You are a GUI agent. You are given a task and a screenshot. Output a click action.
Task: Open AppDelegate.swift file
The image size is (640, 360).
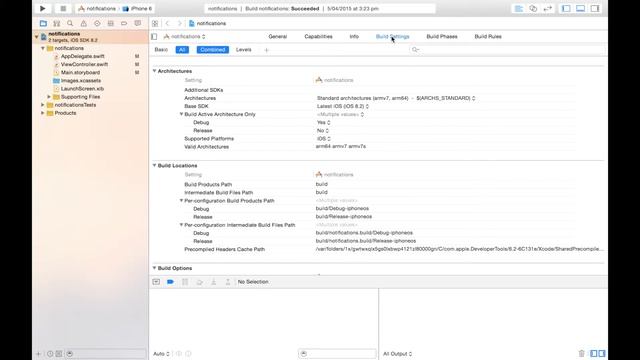tap(82, 56)
